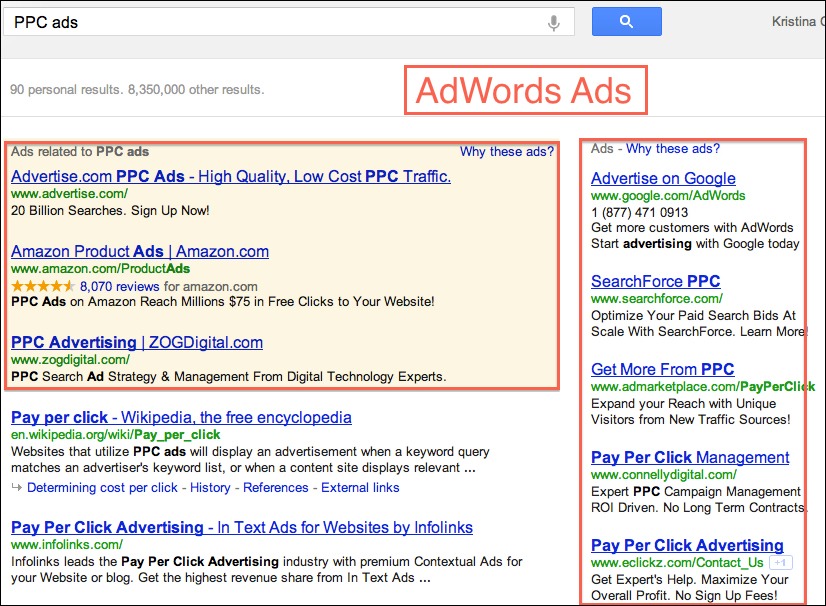Open the History sitelink under Wikipedia
This screenshot has width=826, height=606.
coord(210,488)
